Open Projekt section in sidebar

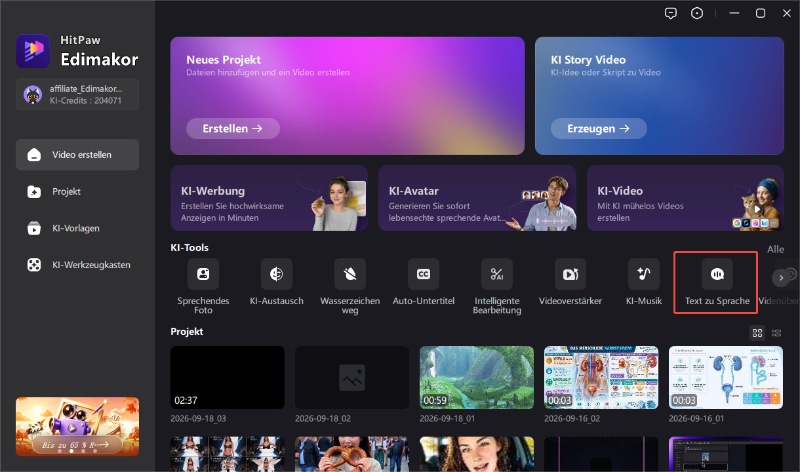[78, 191]
